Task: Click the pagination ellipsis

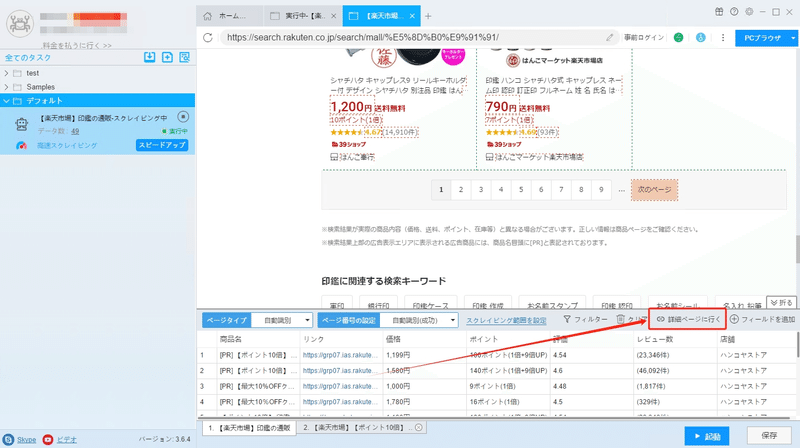Action: (x=621, y=190)
